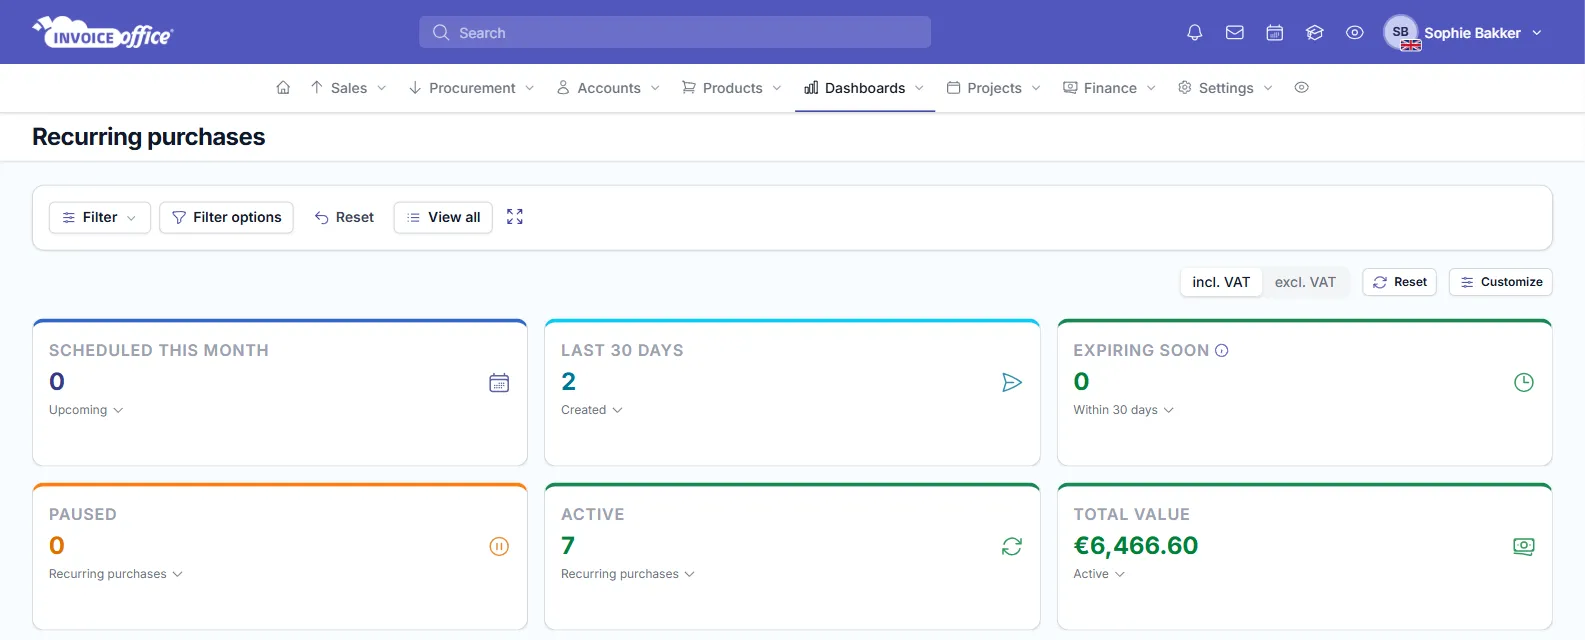Open the graduation cap help icon
1585x640 pixels.
tap(1315, 33)
